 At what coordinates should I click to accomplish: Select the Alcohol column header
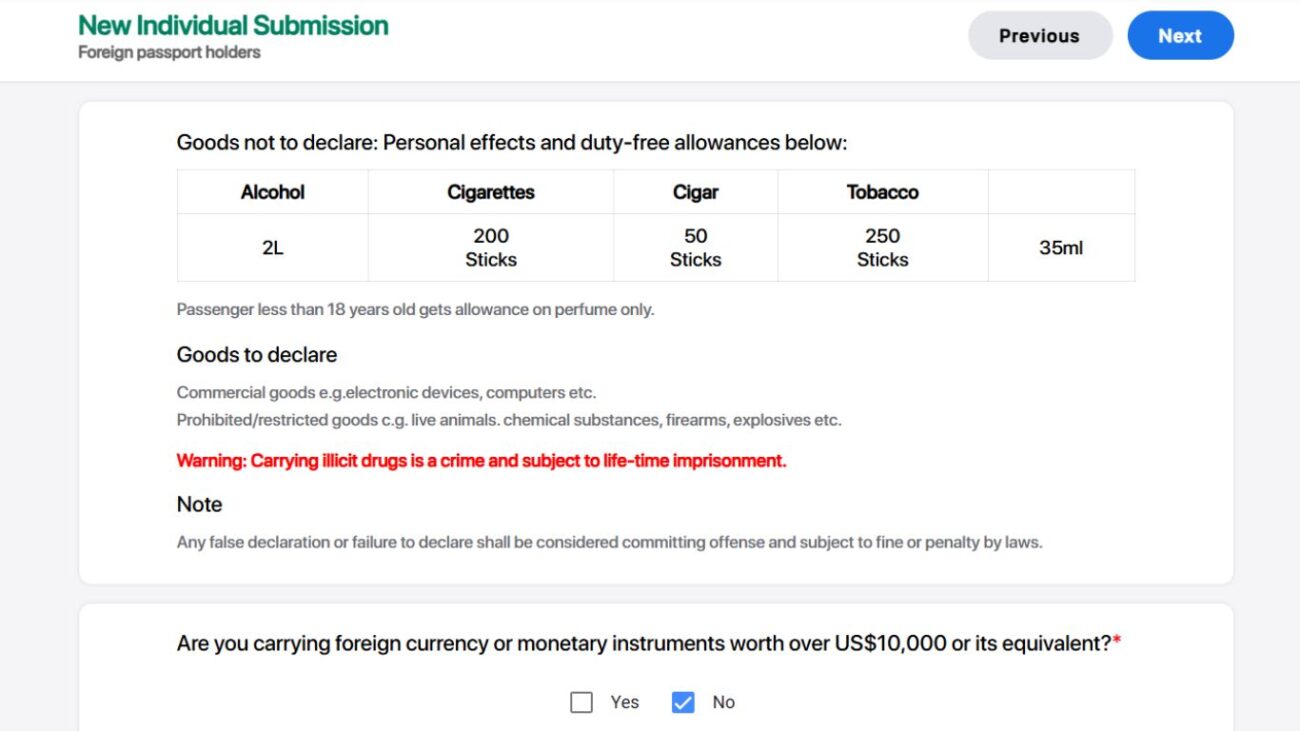pyautogui.click(x=272, y=192)
